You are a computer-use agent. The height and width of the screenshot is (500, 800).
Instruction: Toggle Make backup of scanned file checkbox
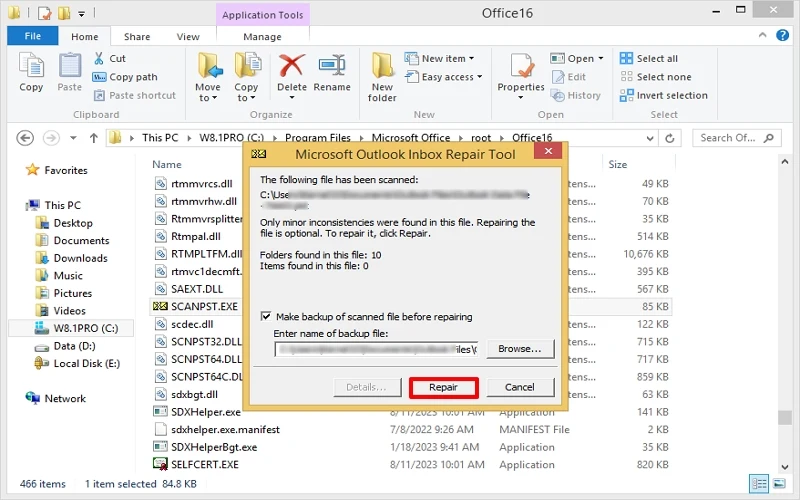[266, 317]
